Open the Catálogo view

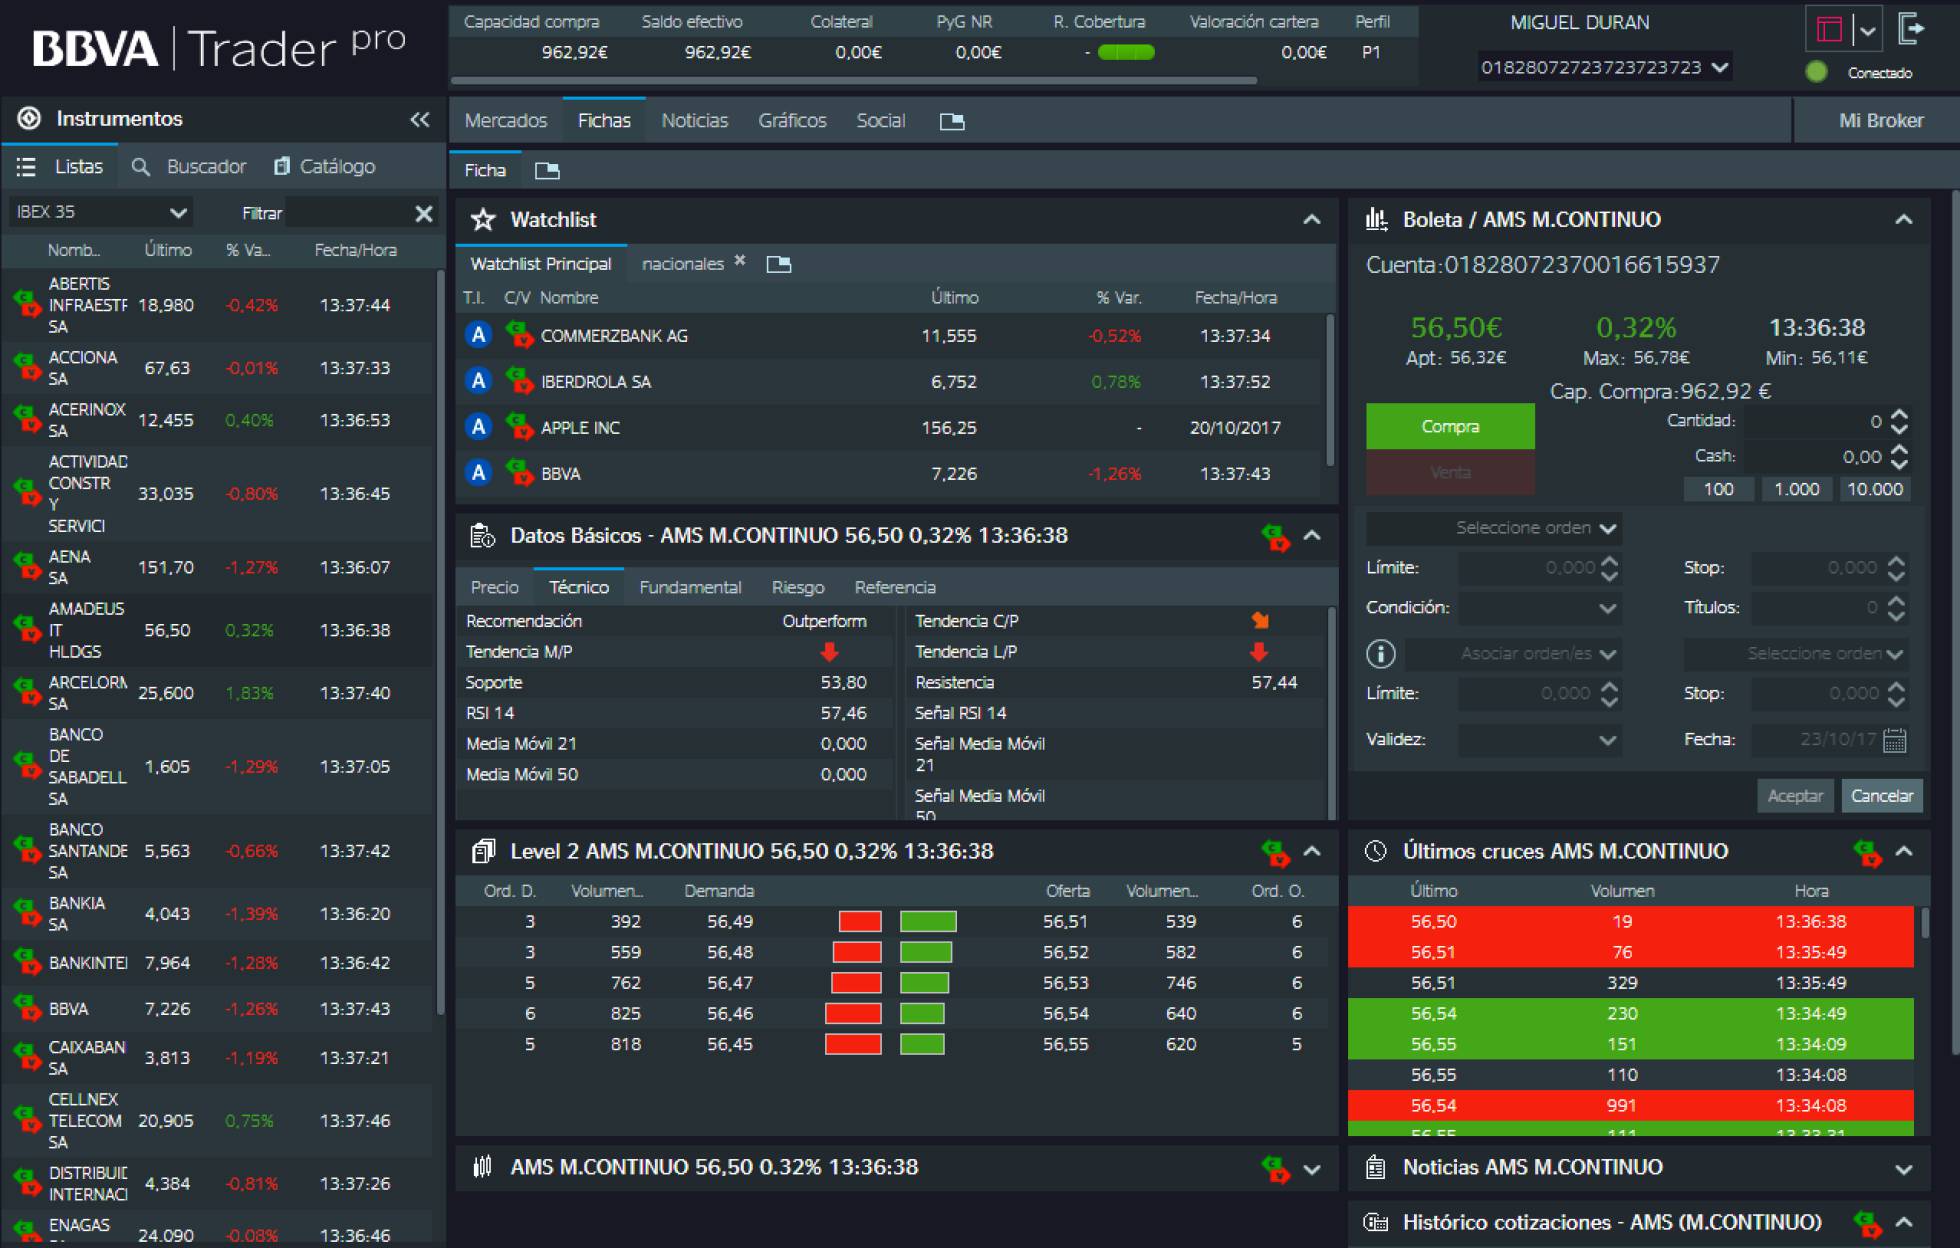click(x=325, y=166)
